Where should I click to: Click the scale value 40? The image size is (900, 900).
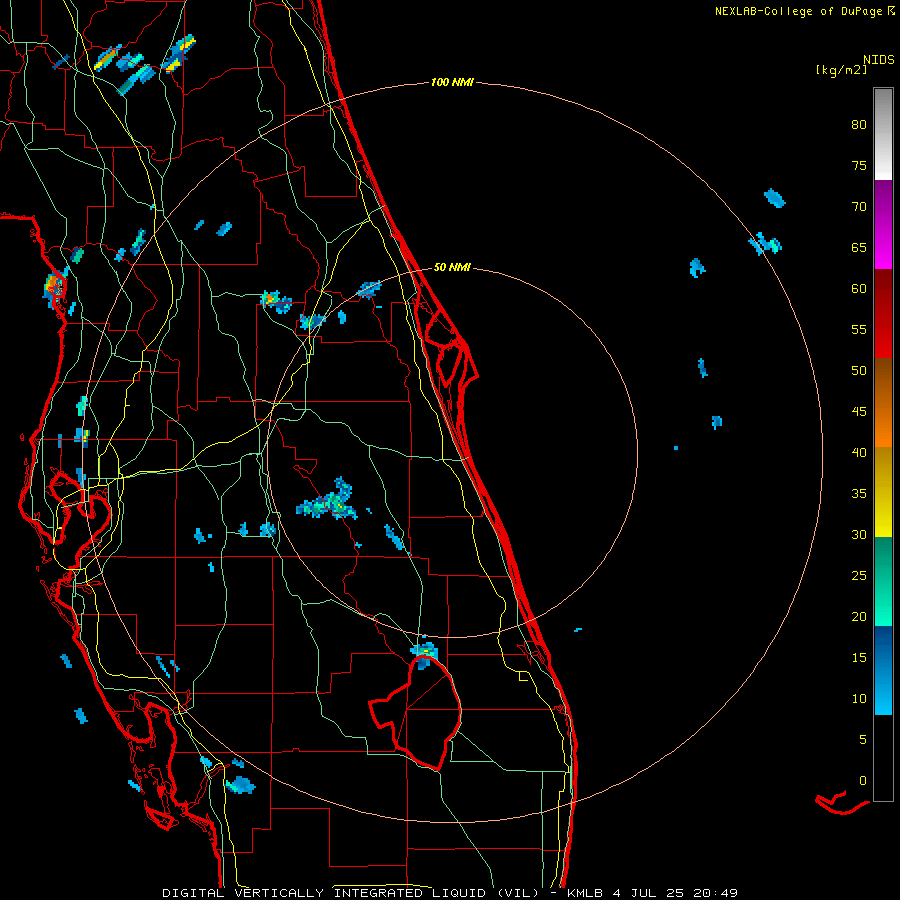pos(859,453)
